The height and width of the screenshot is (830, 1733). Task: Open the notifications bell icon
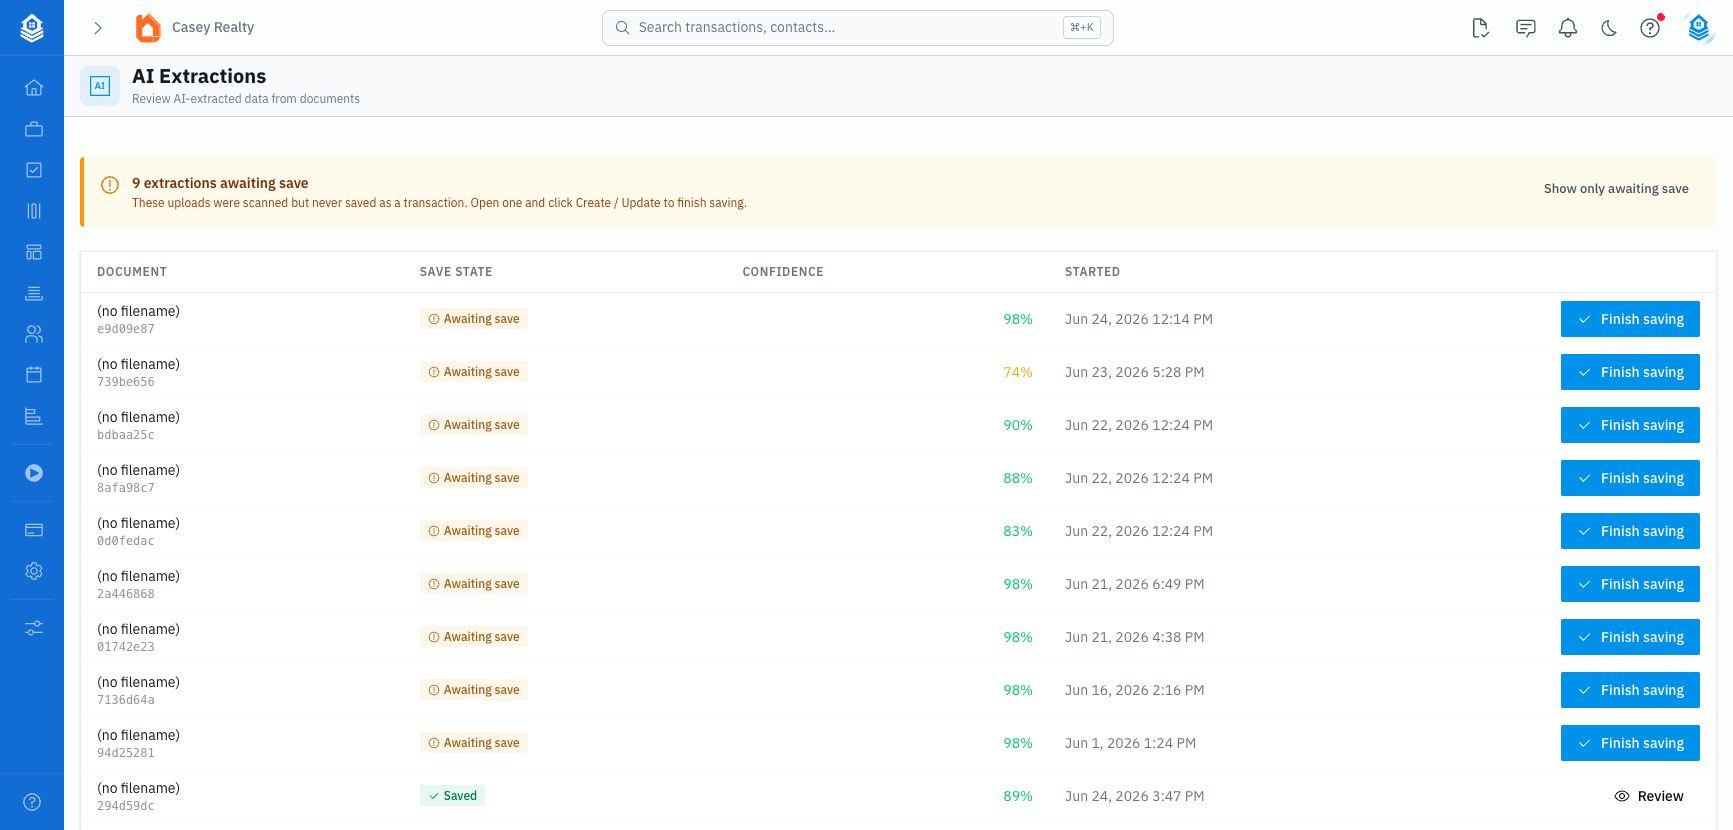pyautogui.click(x=1568, y=28)
